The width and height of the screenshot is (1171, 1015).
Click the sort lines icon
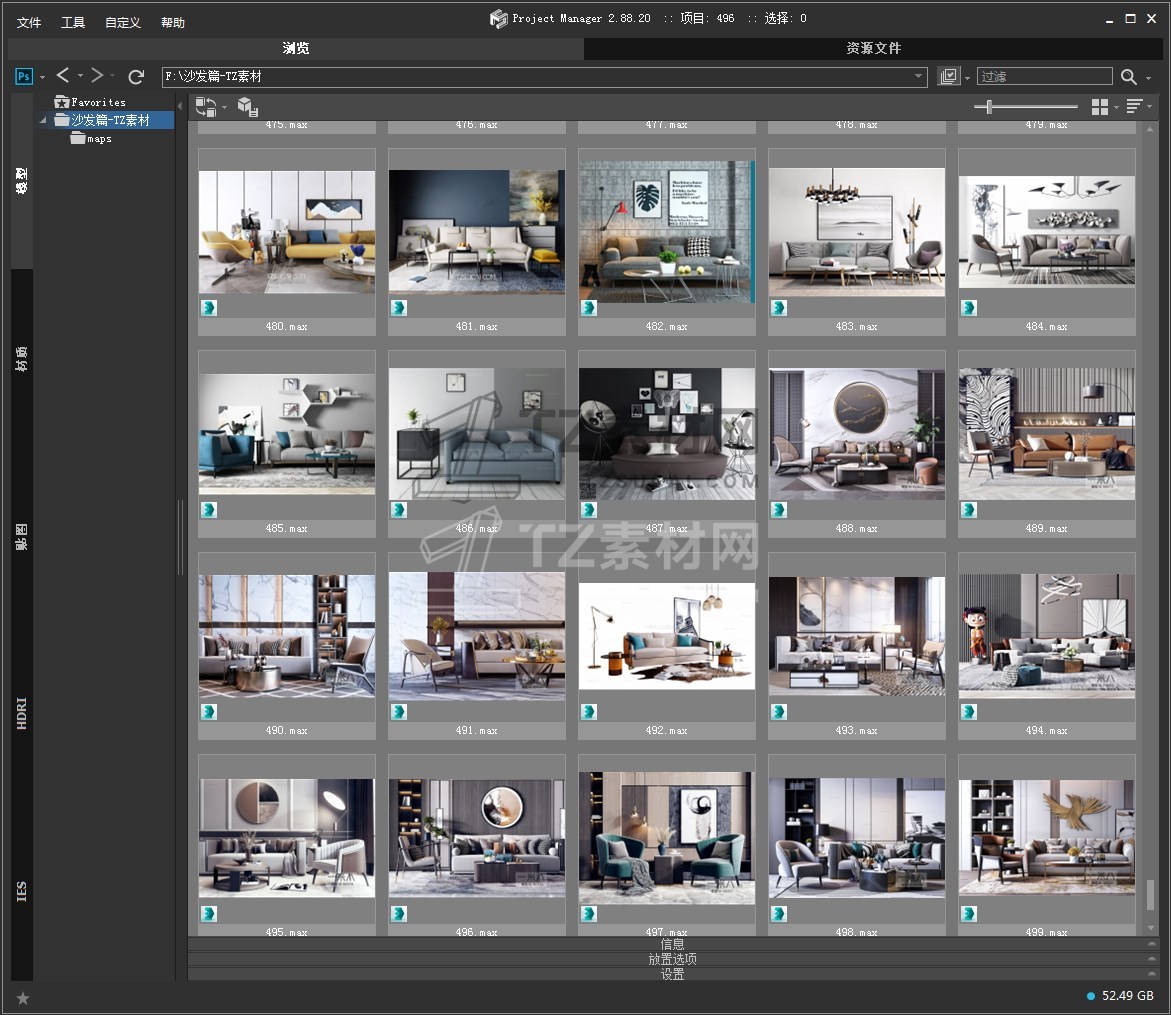coord(1134,106)
